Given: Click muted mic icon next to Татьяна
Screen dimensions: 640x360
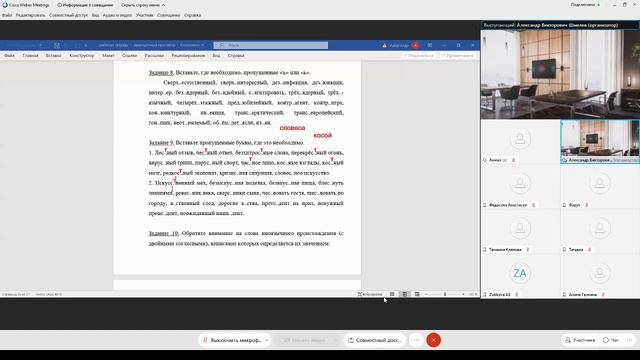Looking at the screenshot, I should 589,249.
